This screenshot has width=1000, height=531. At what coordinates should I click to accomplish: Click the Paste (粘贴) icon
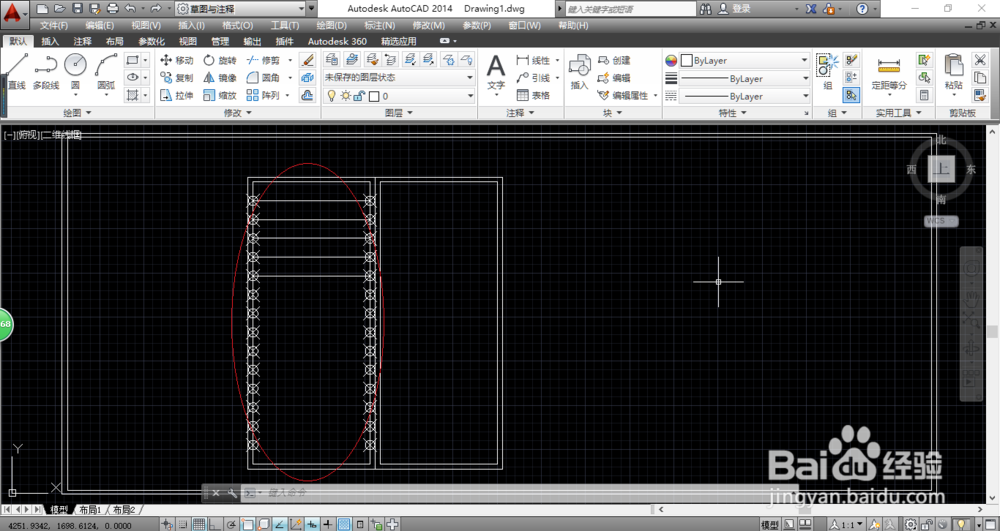coord(954,71)
